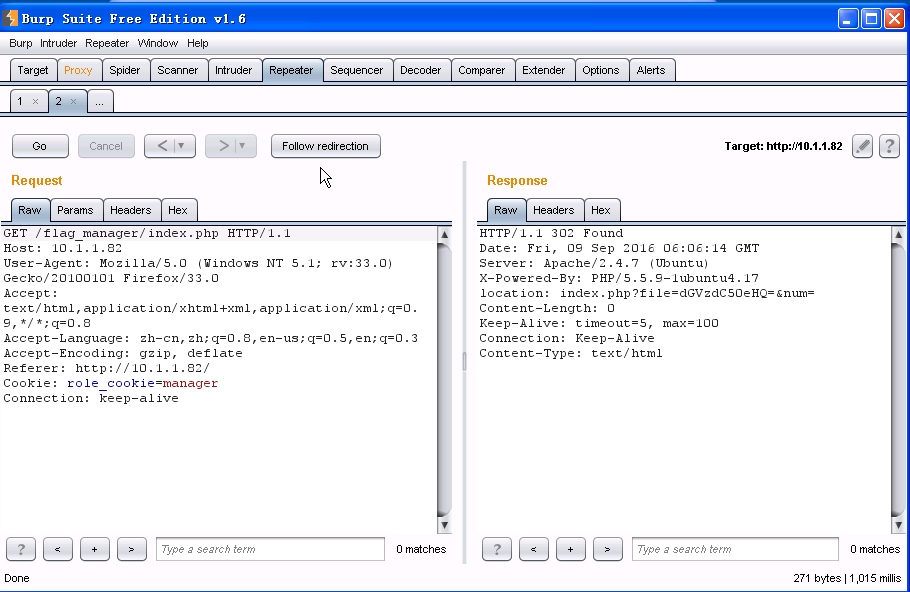This screenshot has height=592, width=910.
Task: Click the vertical pane splitter handle
Action: pos(464,361)
